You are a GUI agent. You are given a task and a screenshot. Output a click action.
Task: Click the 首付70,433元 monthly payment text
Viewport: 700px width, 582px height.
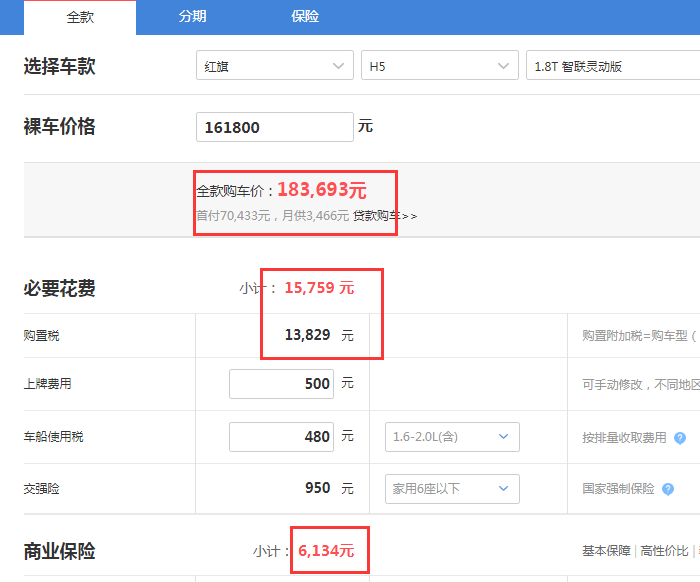[x=272, y=216]
